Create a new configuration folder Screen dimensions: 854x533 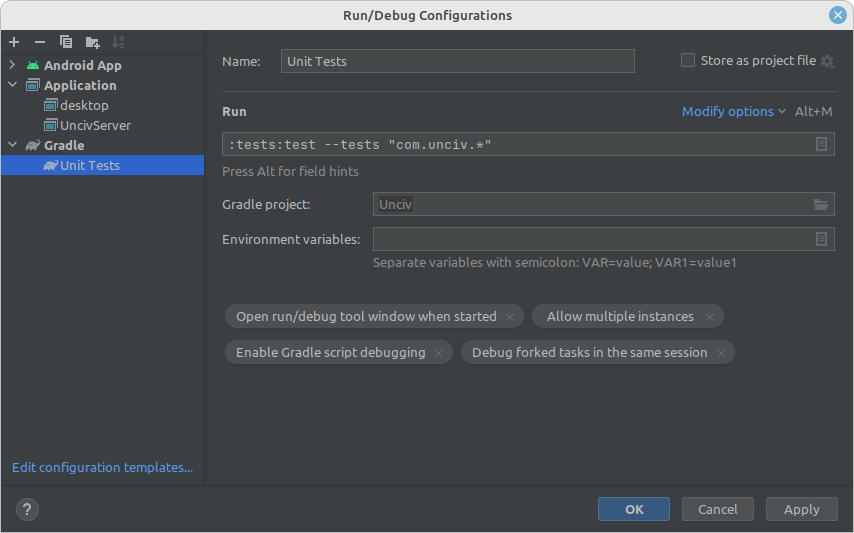click(93, 42)
